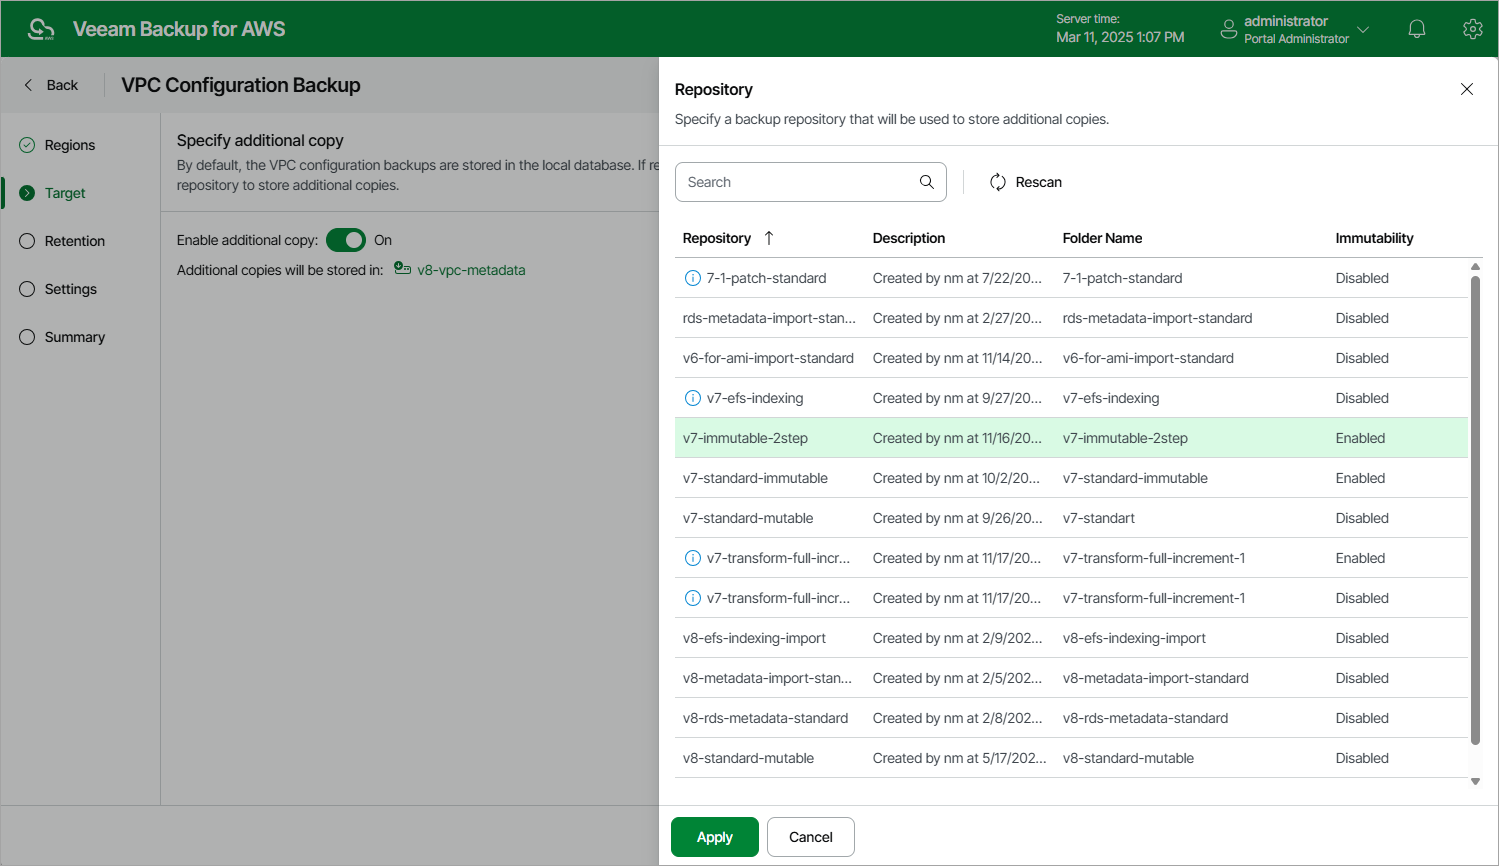Go back using the Back chevron
This screenshot has width=1499, height=866.
28,85
